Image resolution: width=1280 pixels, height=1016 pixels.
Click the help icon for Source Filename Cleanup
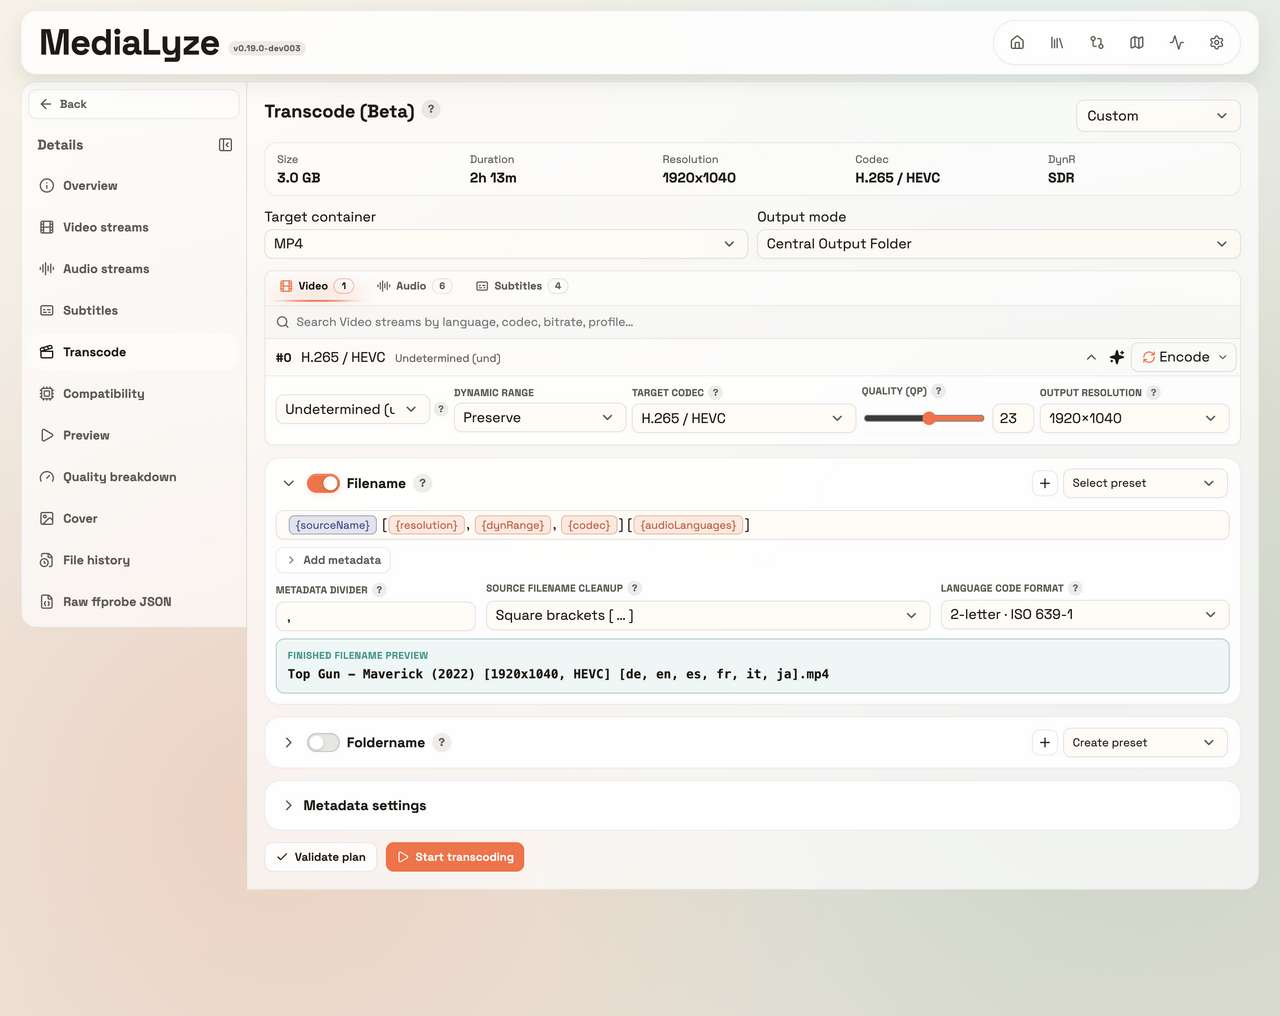tap(635, 588)
